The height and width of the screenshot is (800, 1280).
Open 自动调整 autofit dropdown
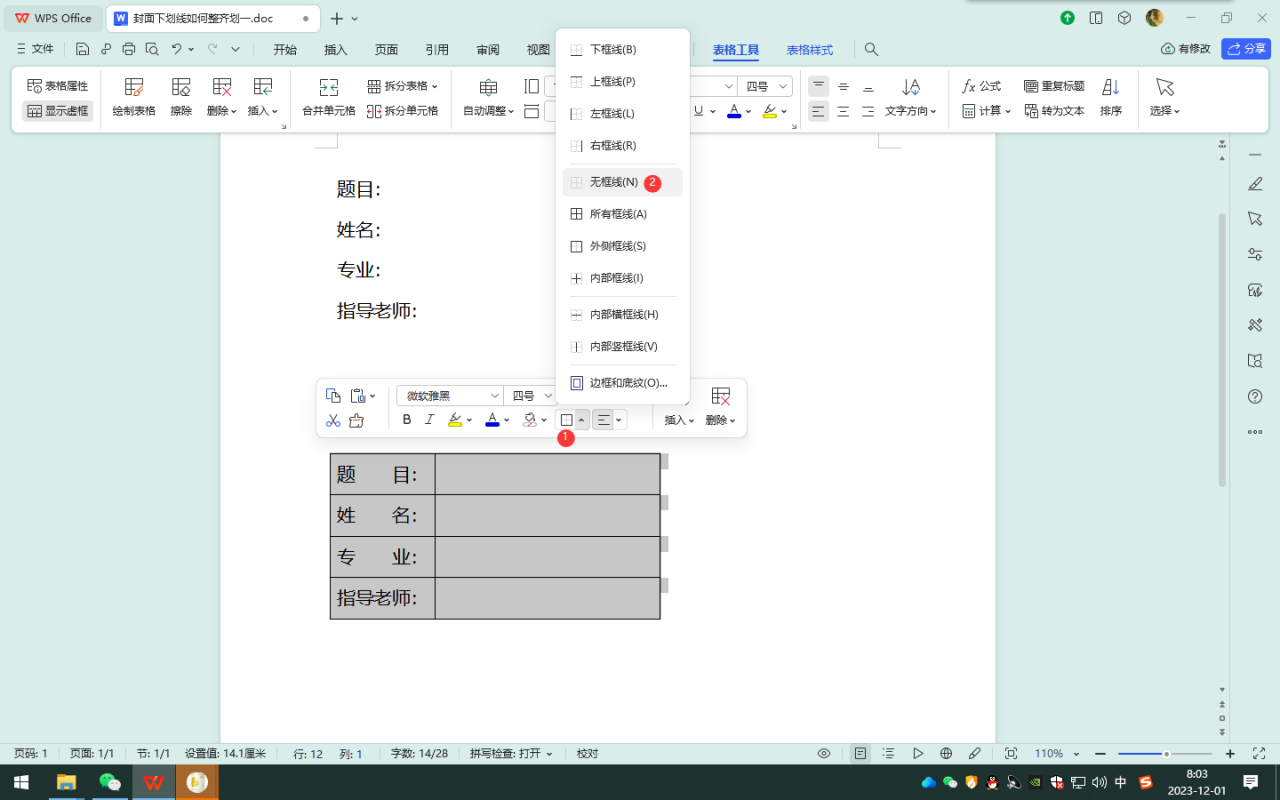(488, 111)
